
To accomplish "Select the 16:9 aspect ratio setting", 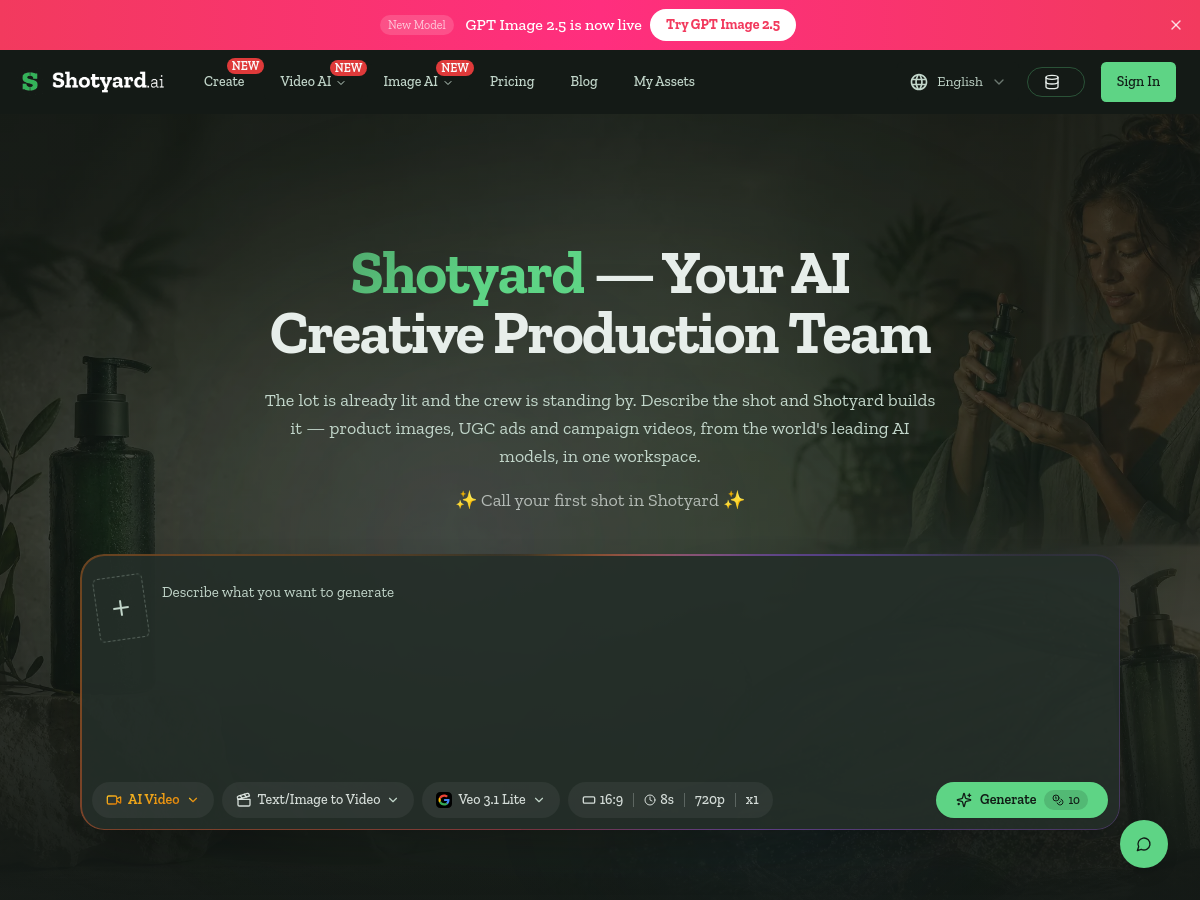I will coord(603,800).
